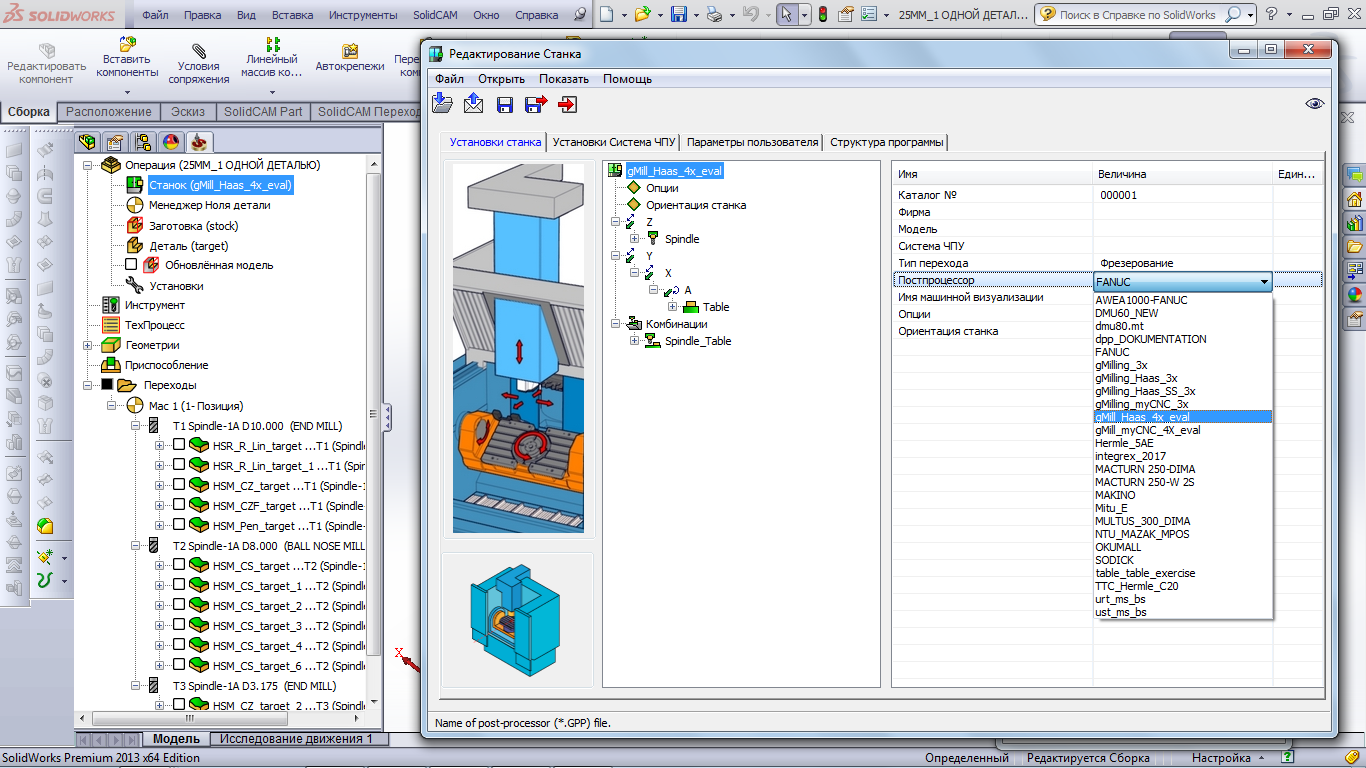Image resolution: width=1366 pixels, height=768 pixels.
Task: Click the open folder icon in machine editor toolbar
Action: point(442,104)
